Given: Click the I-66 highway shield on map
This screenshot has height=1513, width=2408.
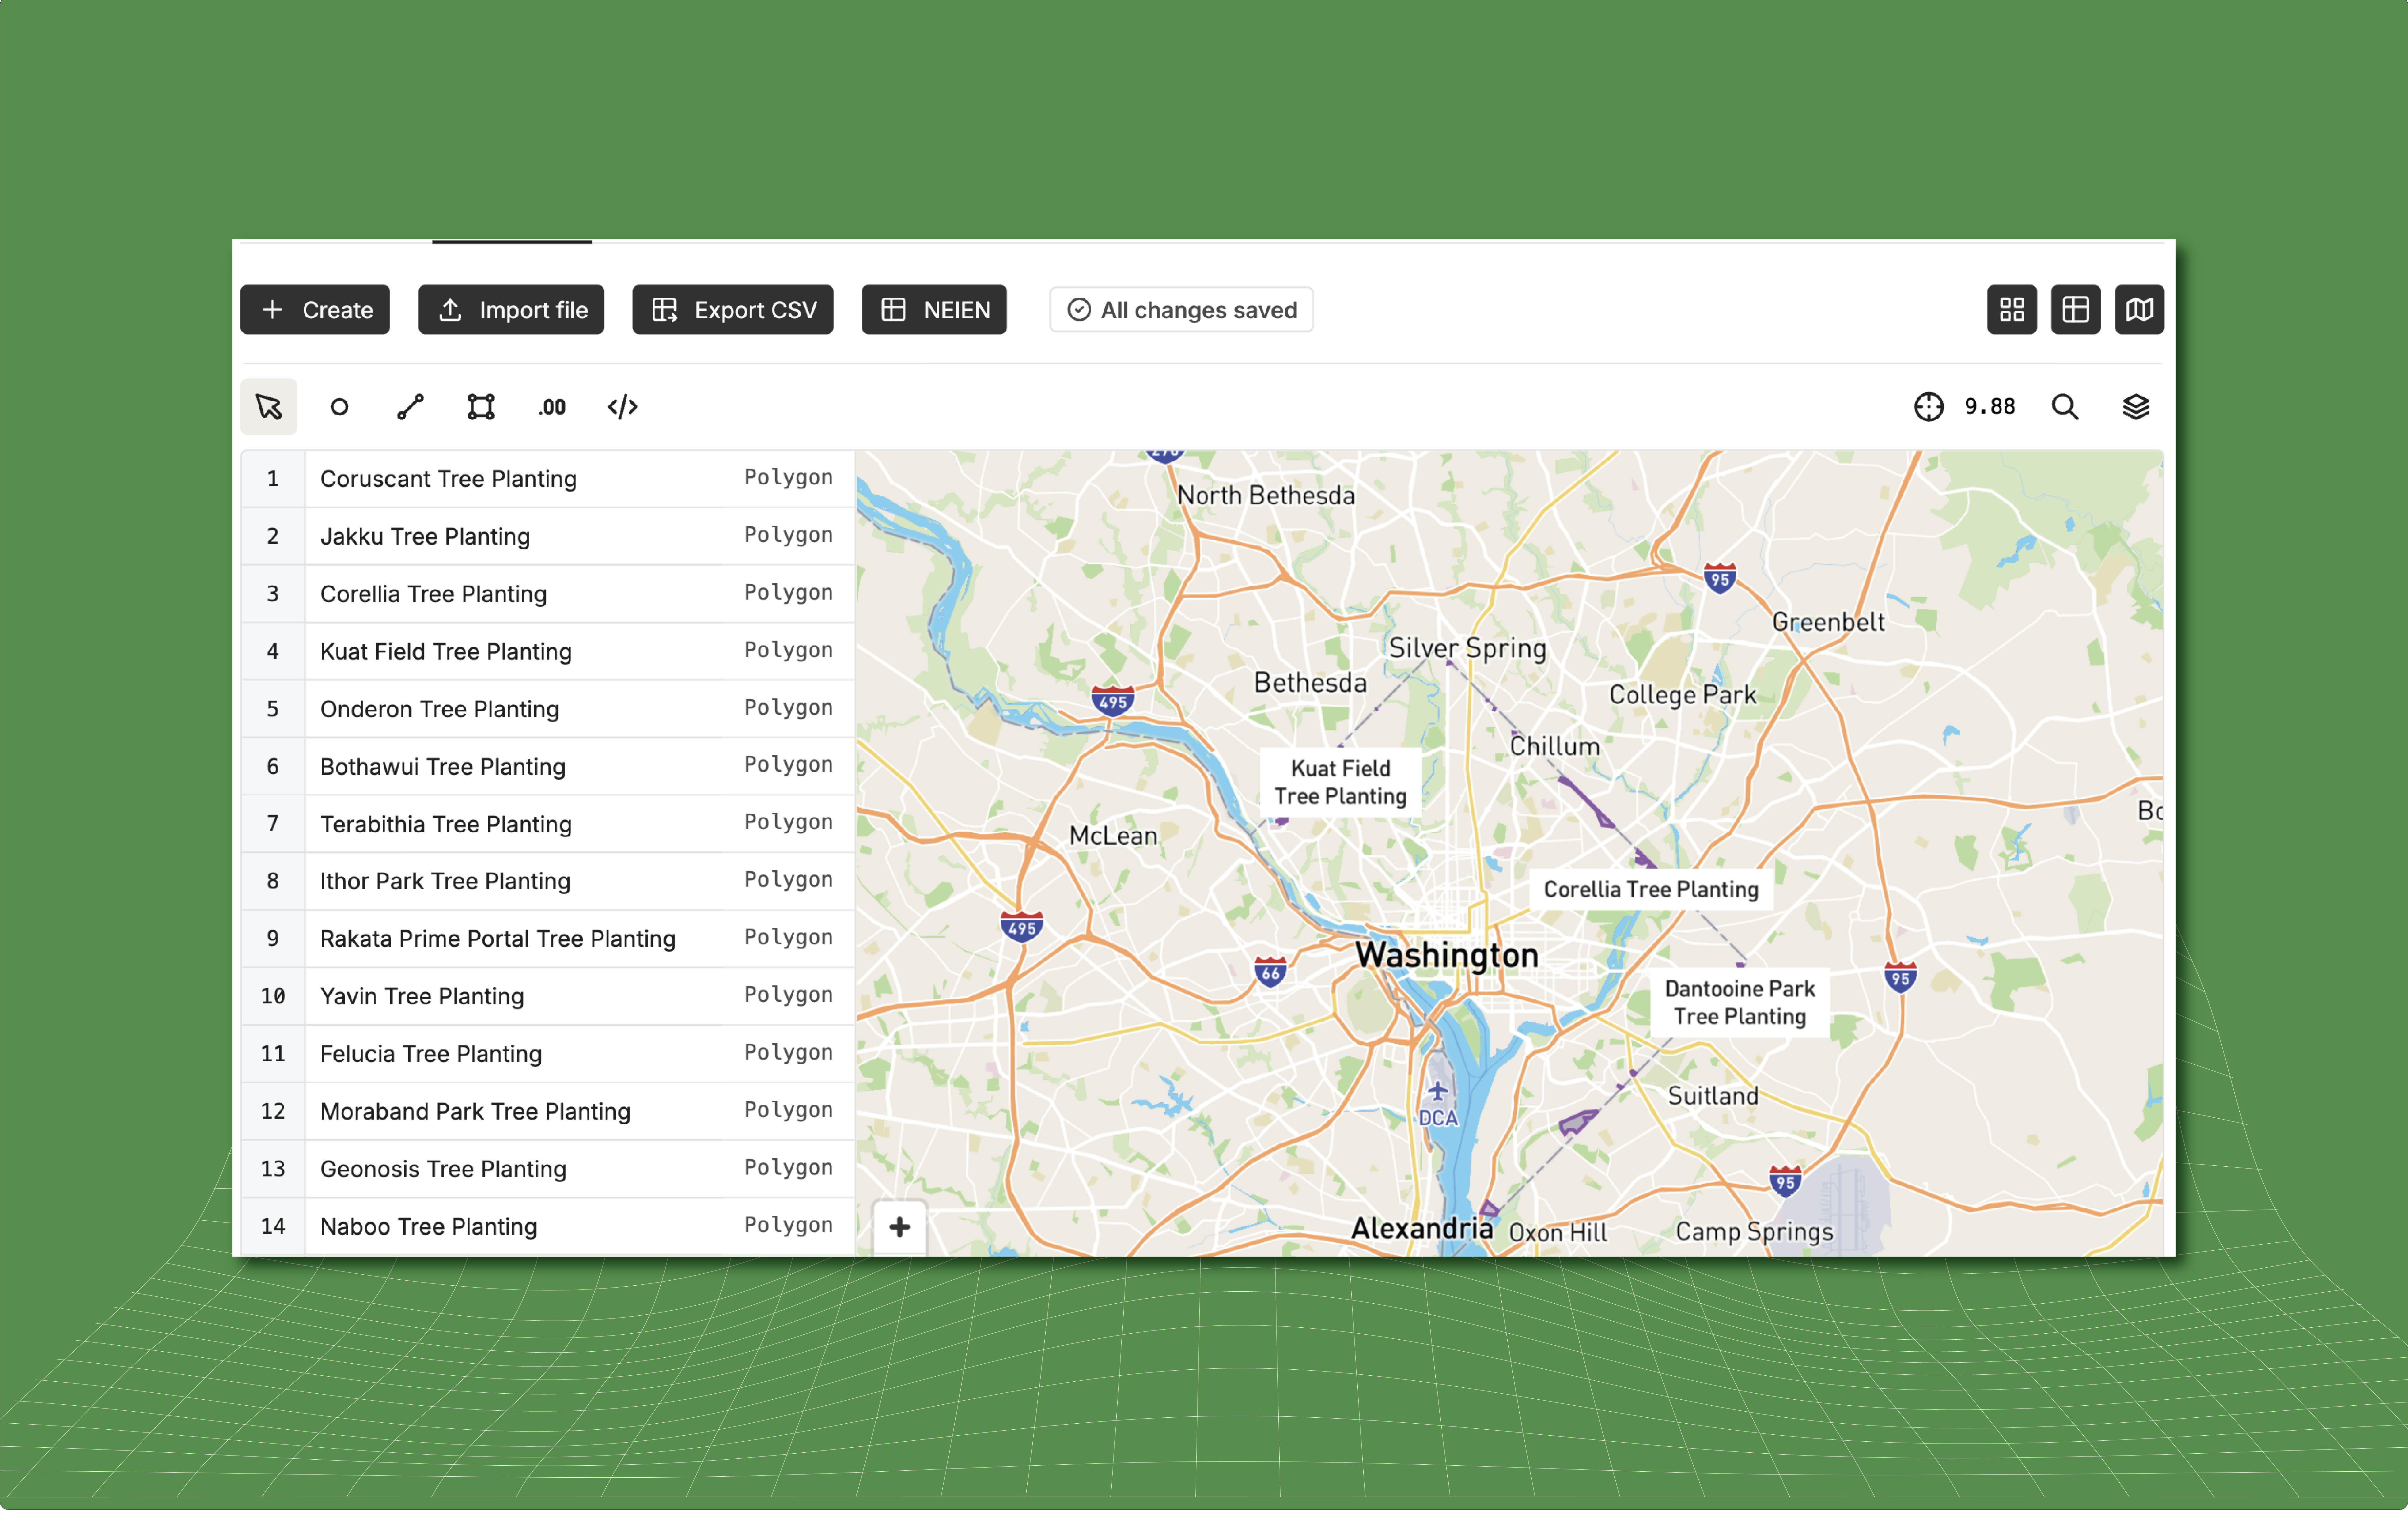Looking at the screenshot, I should coord(1270,971).
